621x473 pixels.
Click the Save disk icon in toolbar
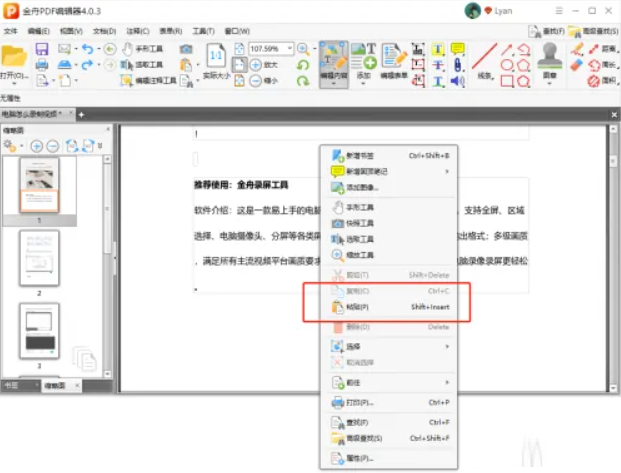coord(42,49)
